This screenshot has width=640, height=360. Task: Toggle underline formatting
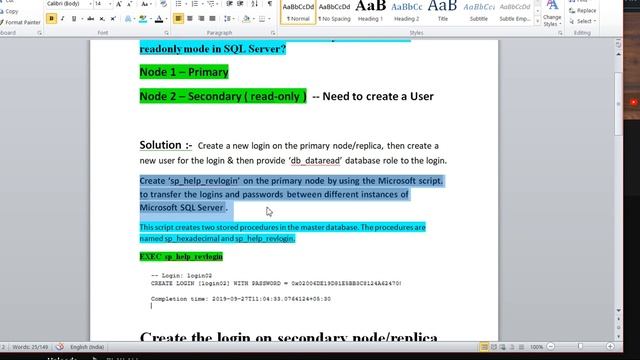(74, 19)
